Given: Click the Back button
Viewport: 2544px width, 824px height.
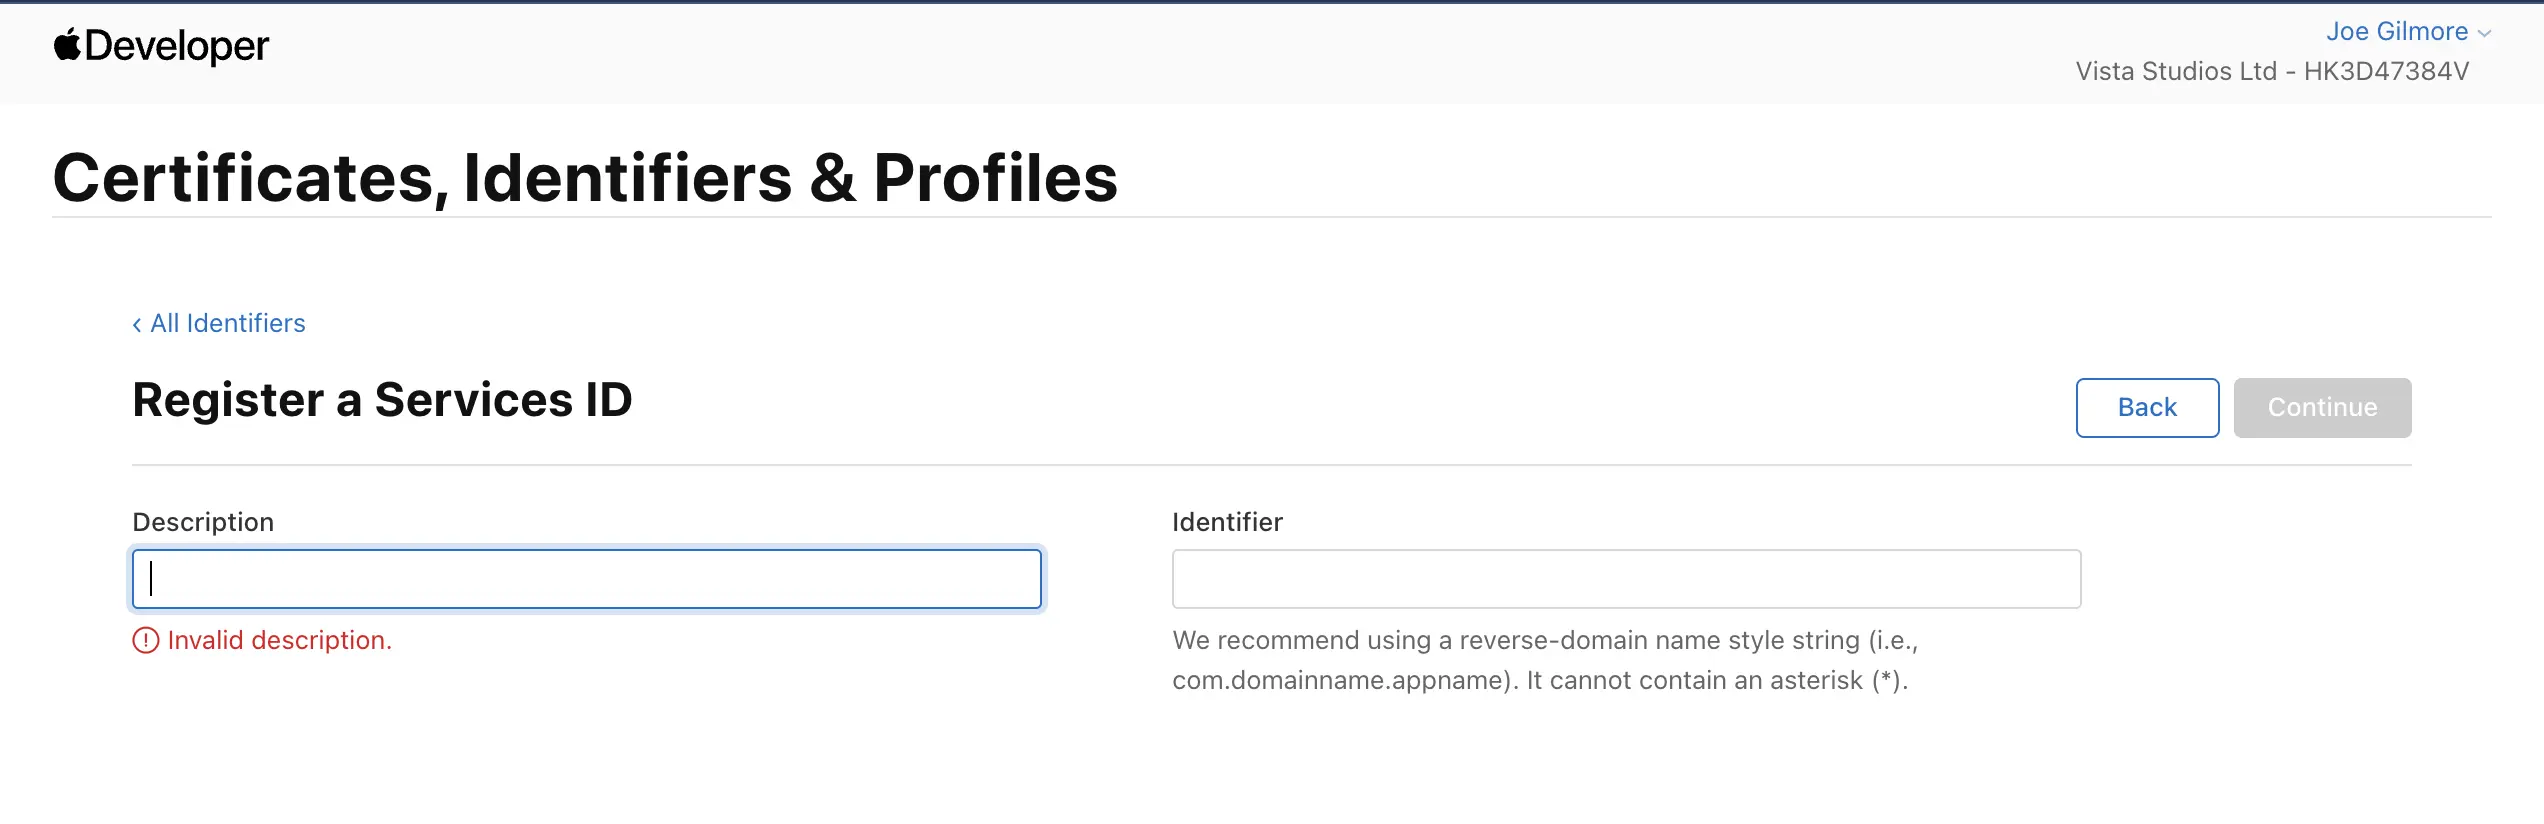Looking at the screenshot, I should click(2147, 408).
